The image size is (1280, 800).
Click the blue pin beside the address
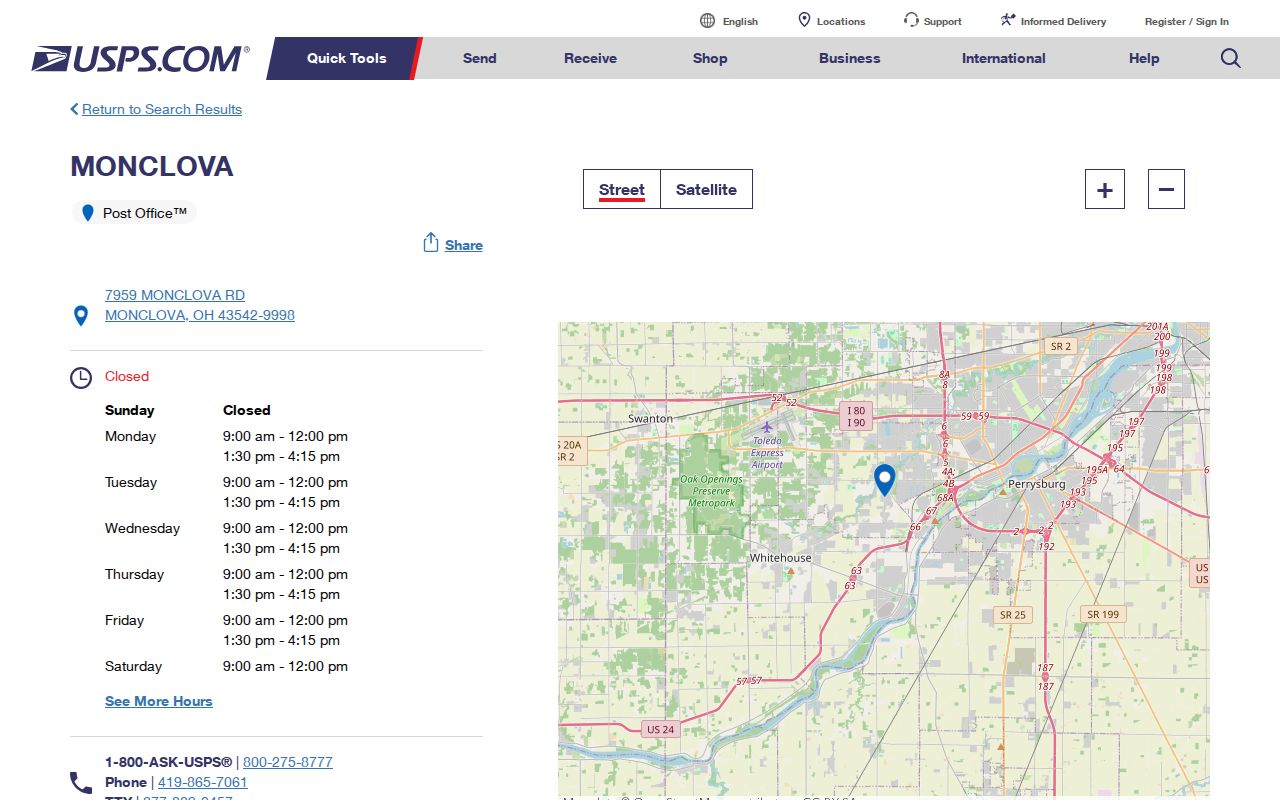(x=81, y=316)
